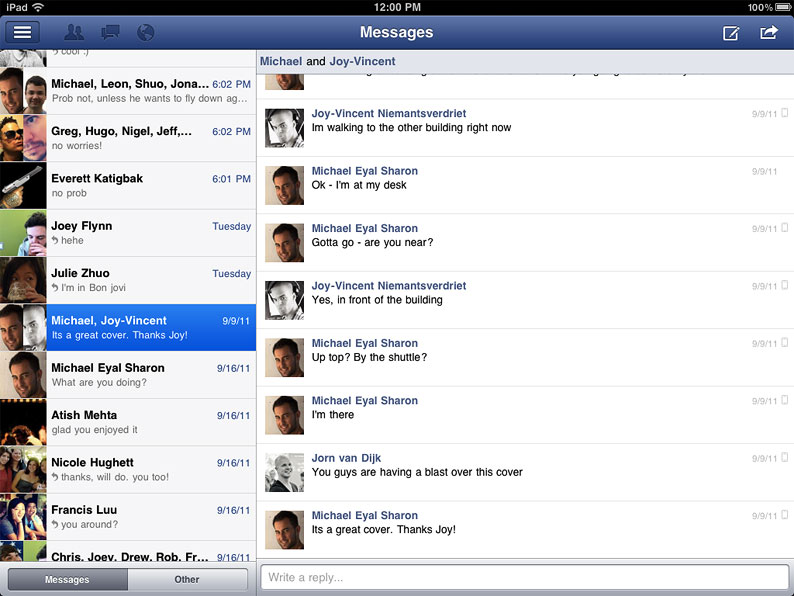The height and width of the screenshot is (596, 794).
Task: Tap the compose new message icon
Action: tap(731, 33)
